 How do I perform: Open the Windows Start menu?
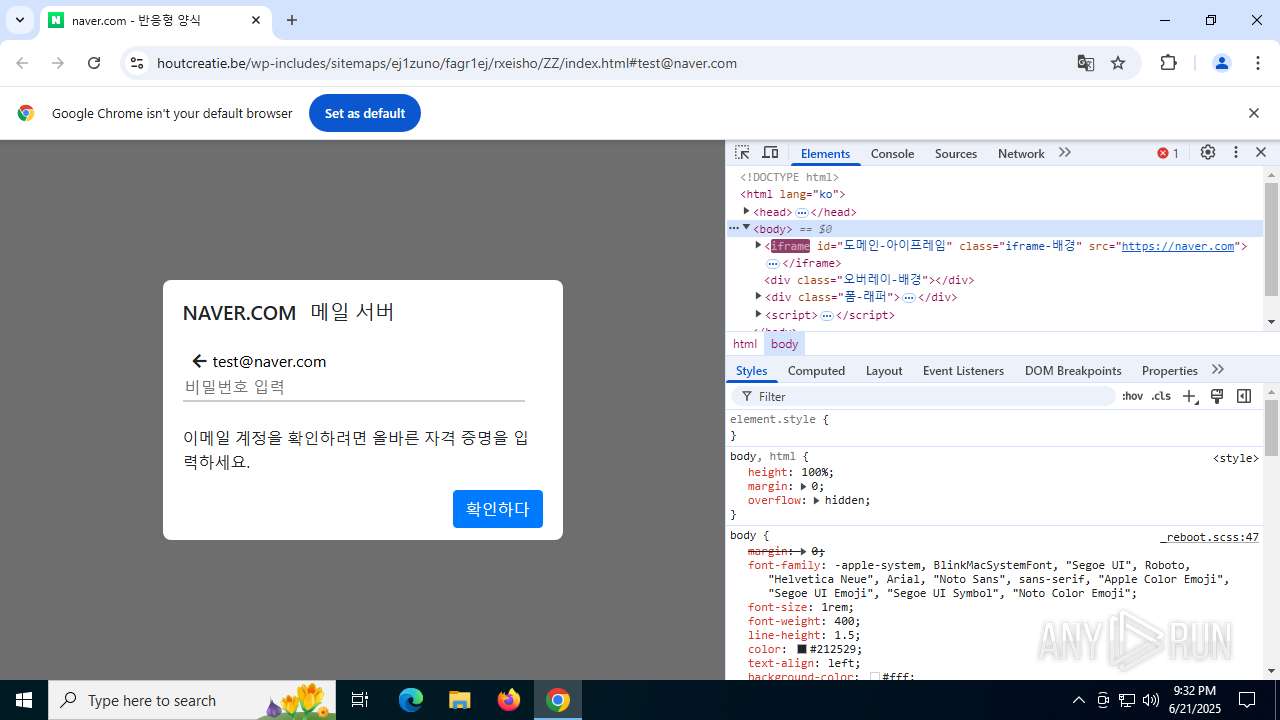[24, 700]
